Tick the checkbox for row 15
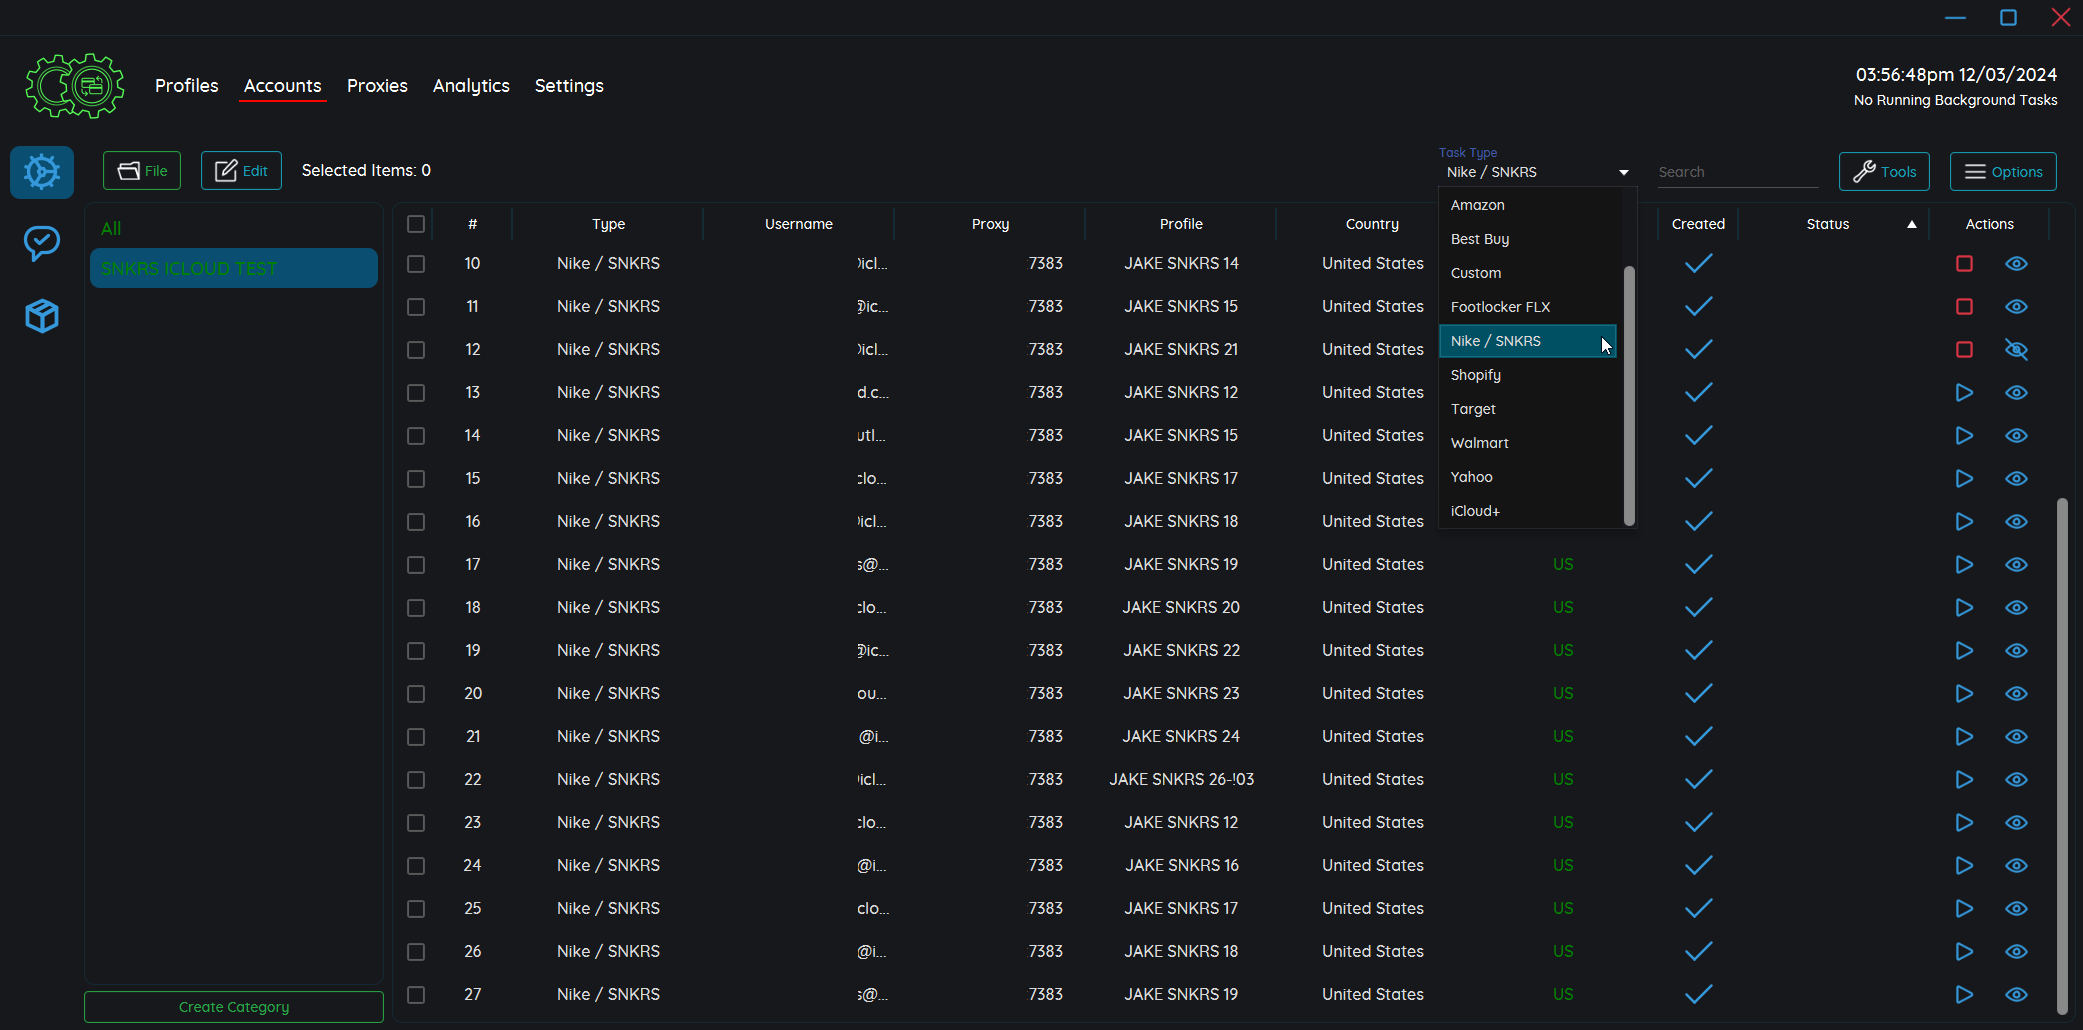This screenshot has width=2083, height=1030. coord(416,479)
